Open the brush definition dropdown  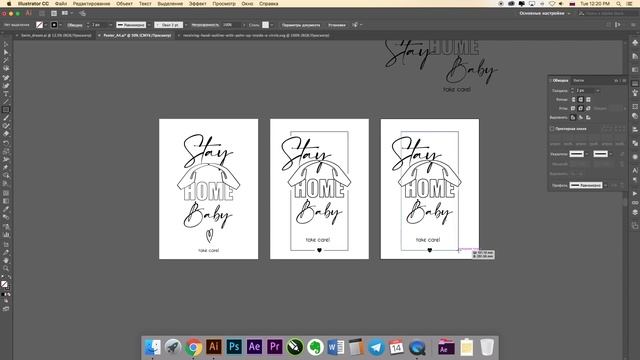(186, 25)
